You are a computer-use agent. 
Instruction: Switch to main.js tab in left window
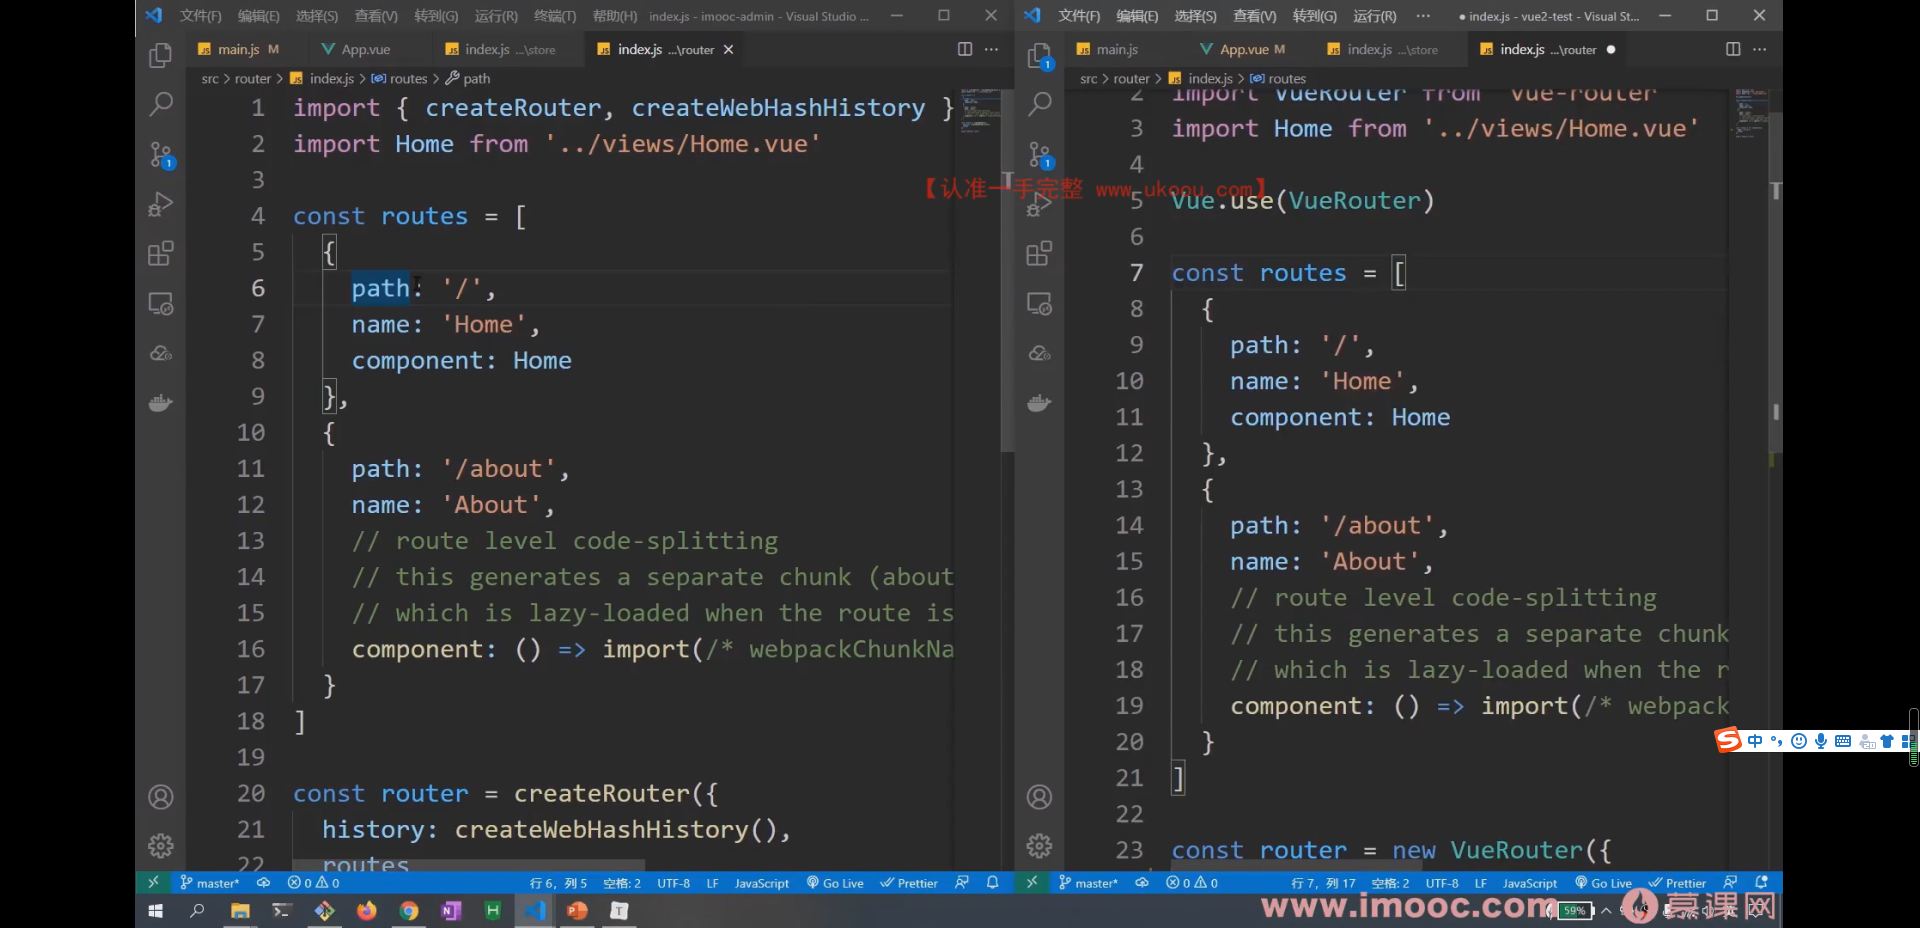pyautogui.click(x=238, y=49)
